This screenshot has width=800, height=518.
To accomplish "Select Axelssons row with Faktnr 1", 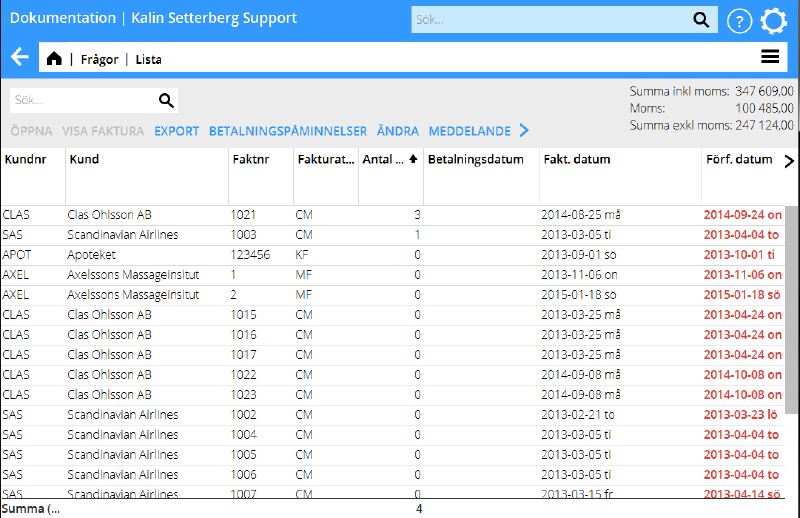I will click(393, 275).
